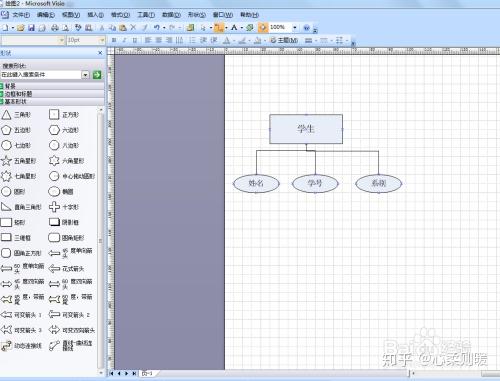Click the Save icon in the toolbar
The height and width of the screenshot is (381, 500).
32,28
